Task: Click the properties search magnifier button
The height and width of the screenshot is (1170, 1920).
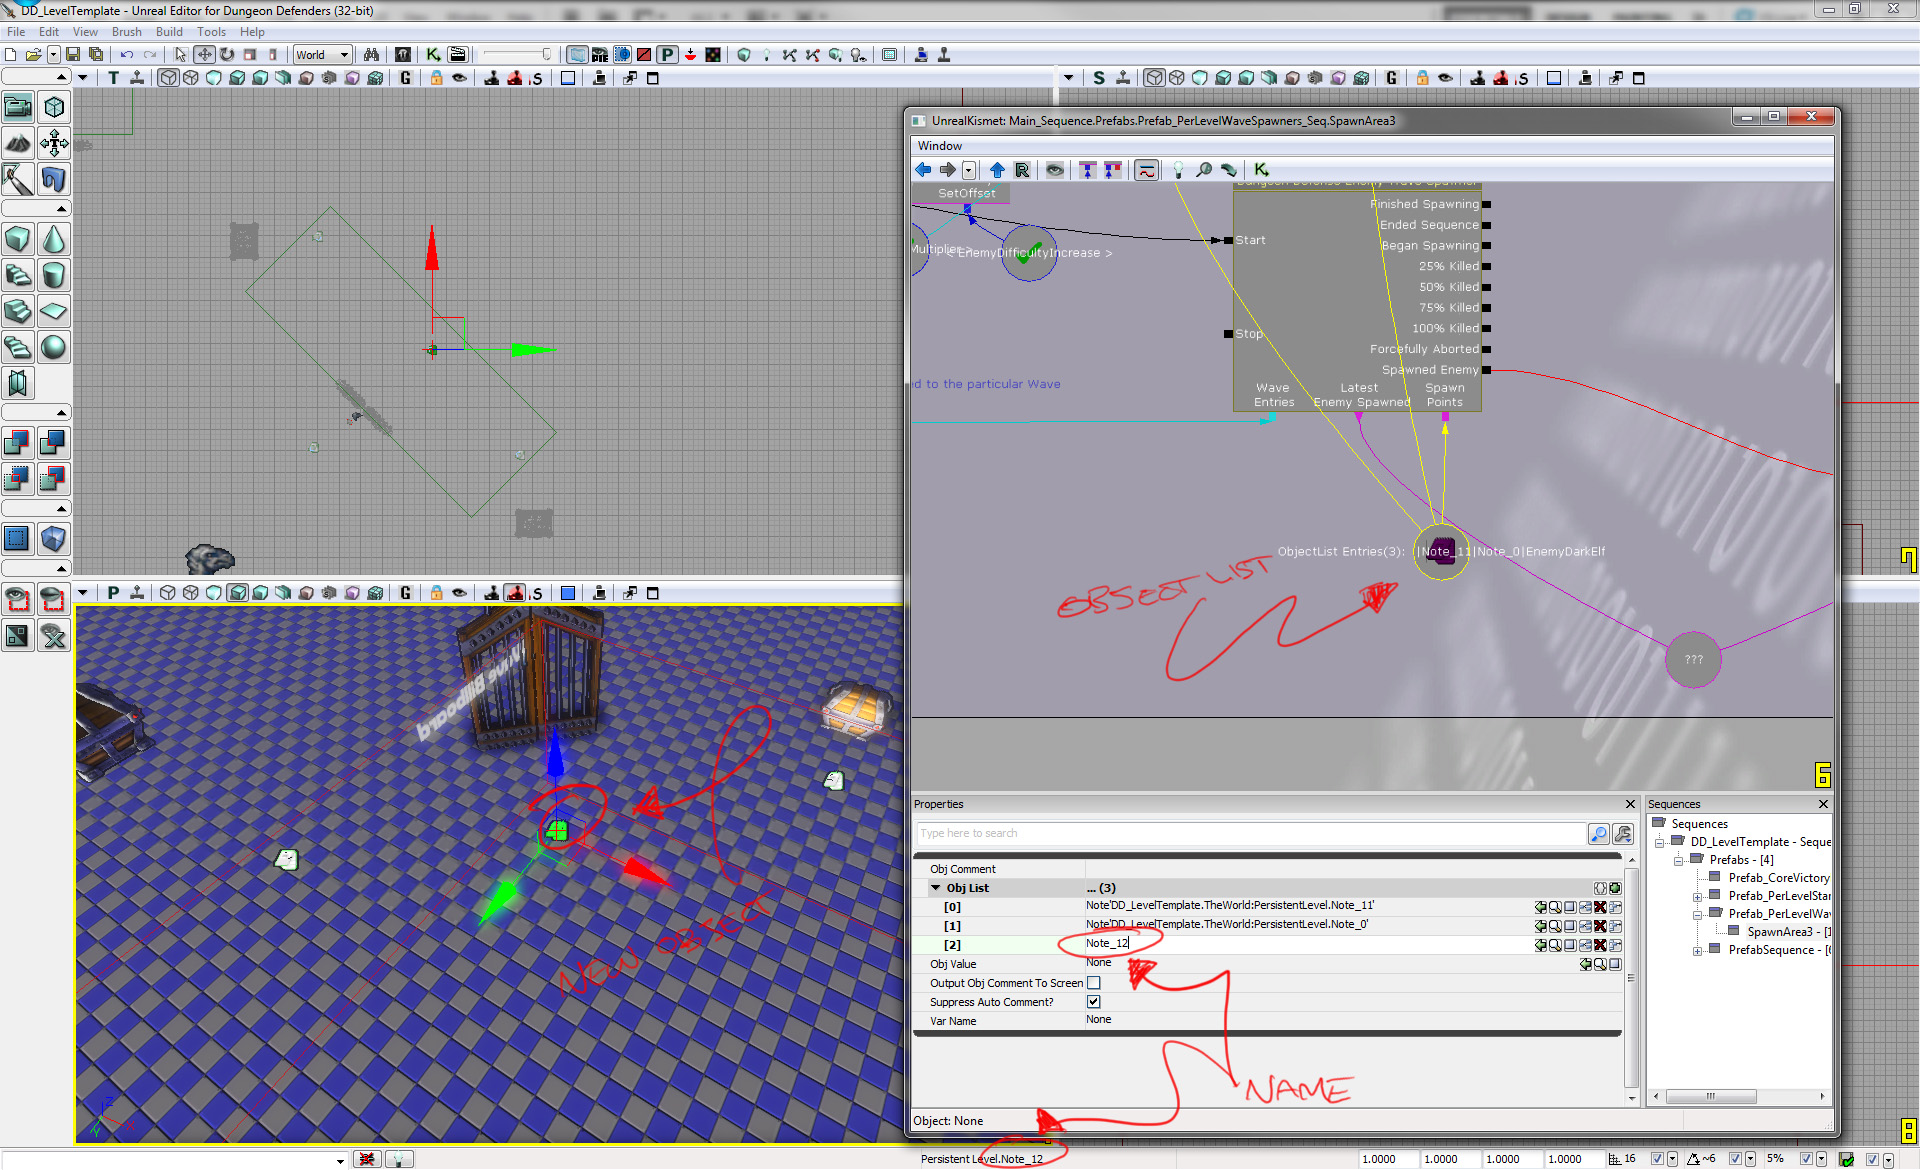Action: [1598, 833]
